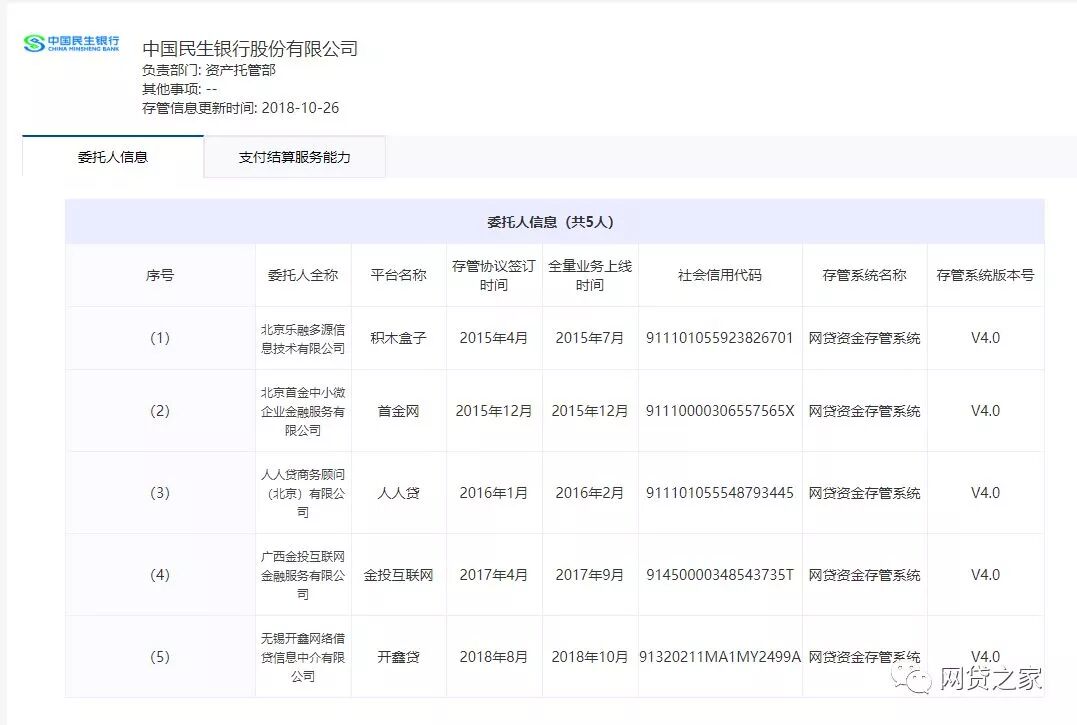This screenshot has height=725, width=1077.
Task: Click platform name 积木盒子
Action: [398, 338]
